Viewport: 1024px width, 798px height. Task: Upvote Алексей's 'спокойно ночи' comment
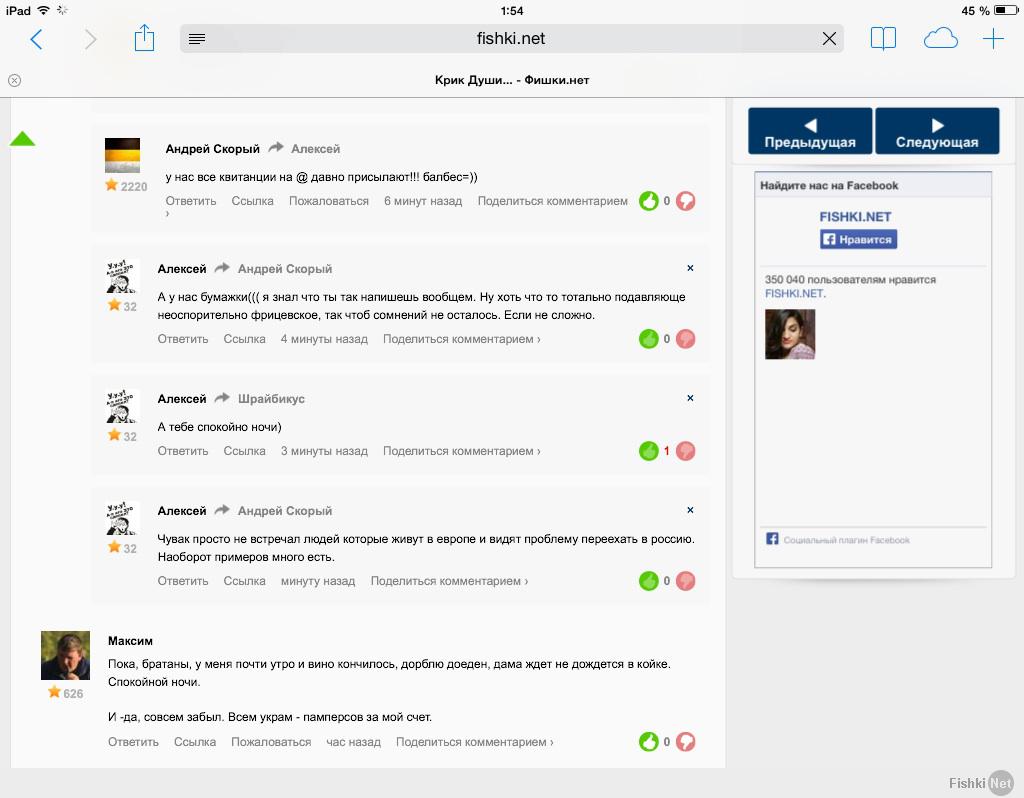tap(649, 451)
